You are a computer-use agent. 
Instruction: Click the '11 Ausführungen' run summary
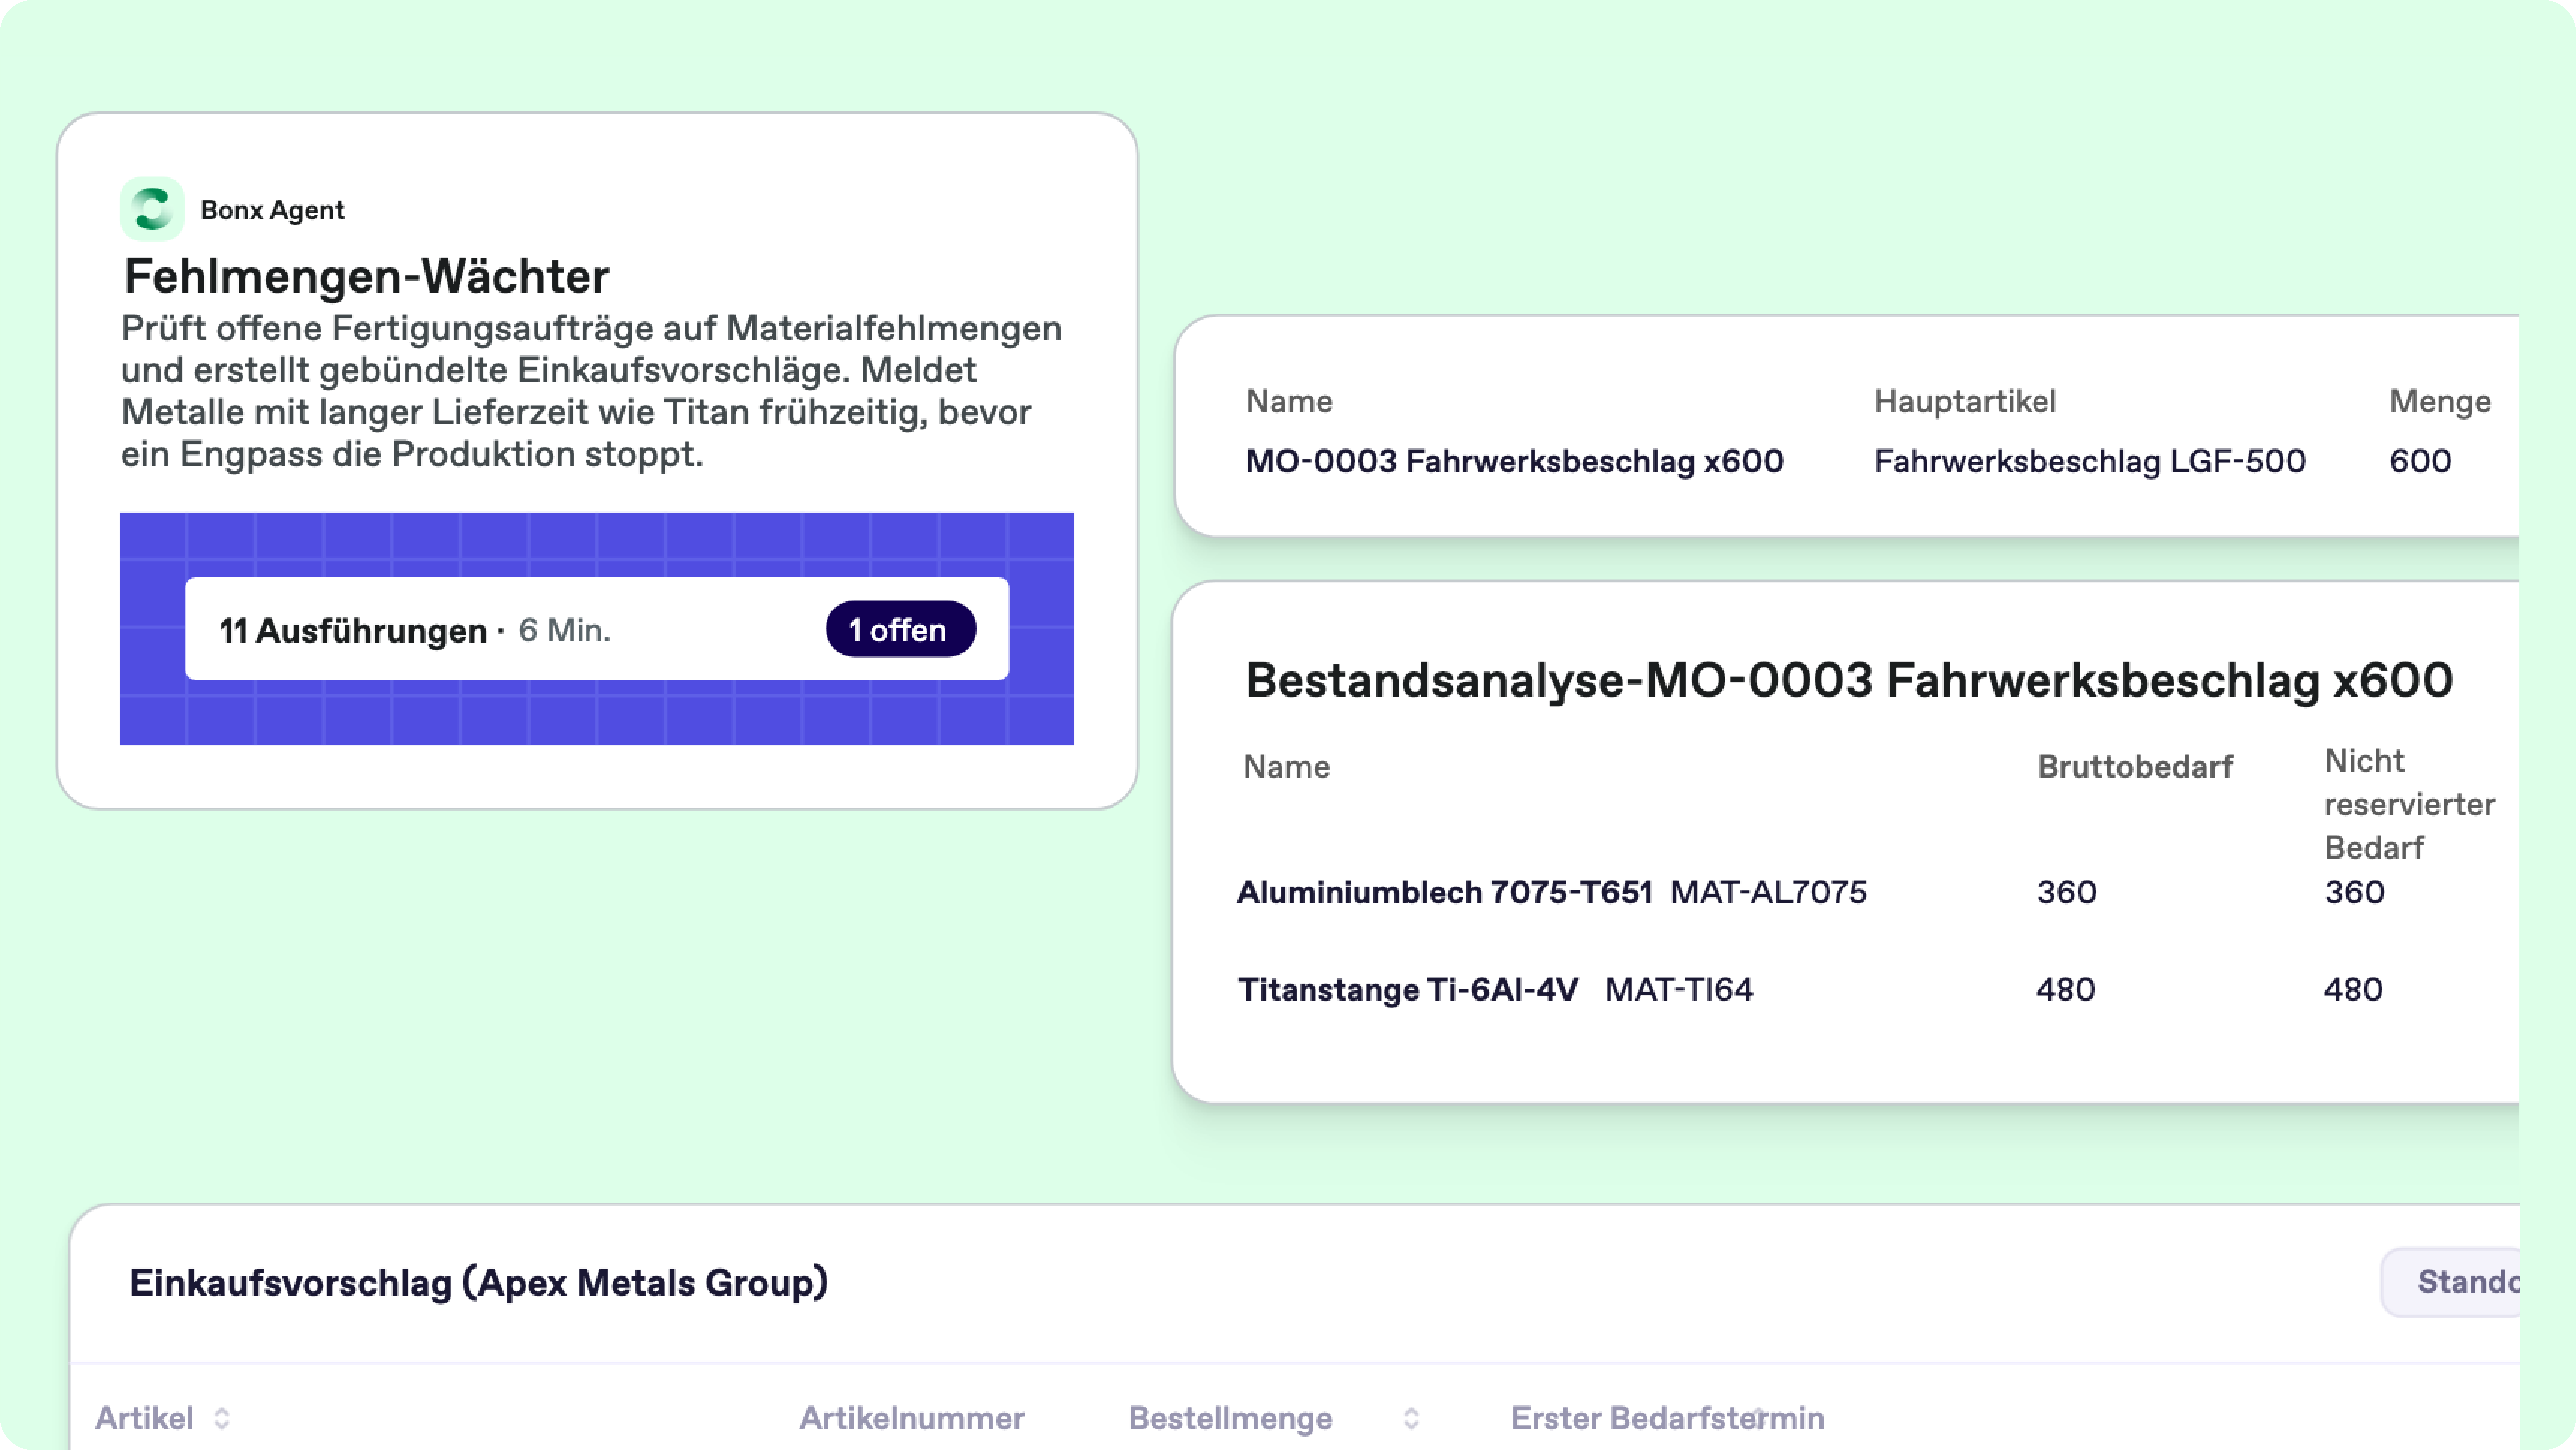[x=352, y=630]
